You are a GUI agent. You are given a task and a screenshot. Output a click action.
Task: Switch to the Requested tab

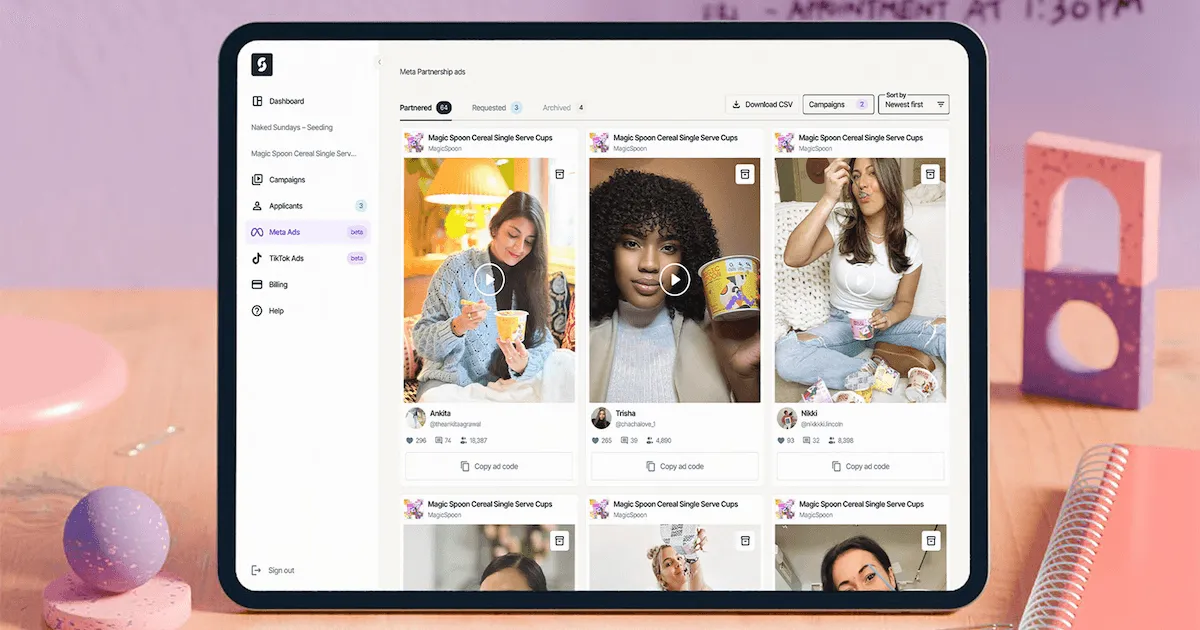[497, 108]
